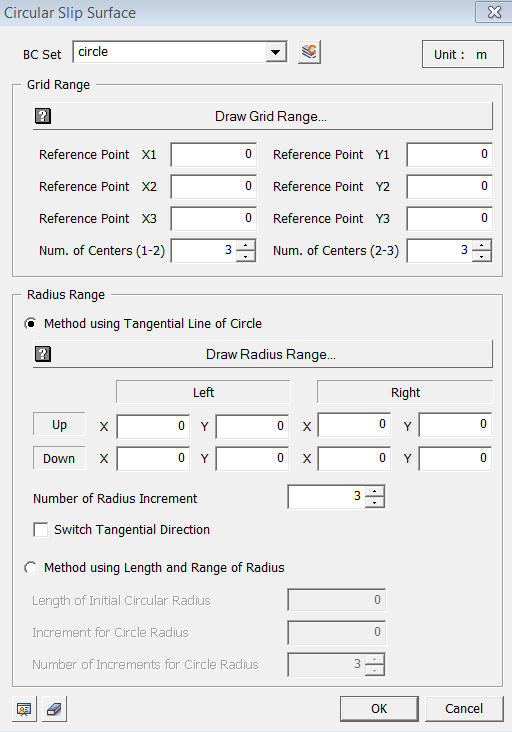The image size is (512, 732).
Task: Click the Cancel button
Action: point(464,709)
